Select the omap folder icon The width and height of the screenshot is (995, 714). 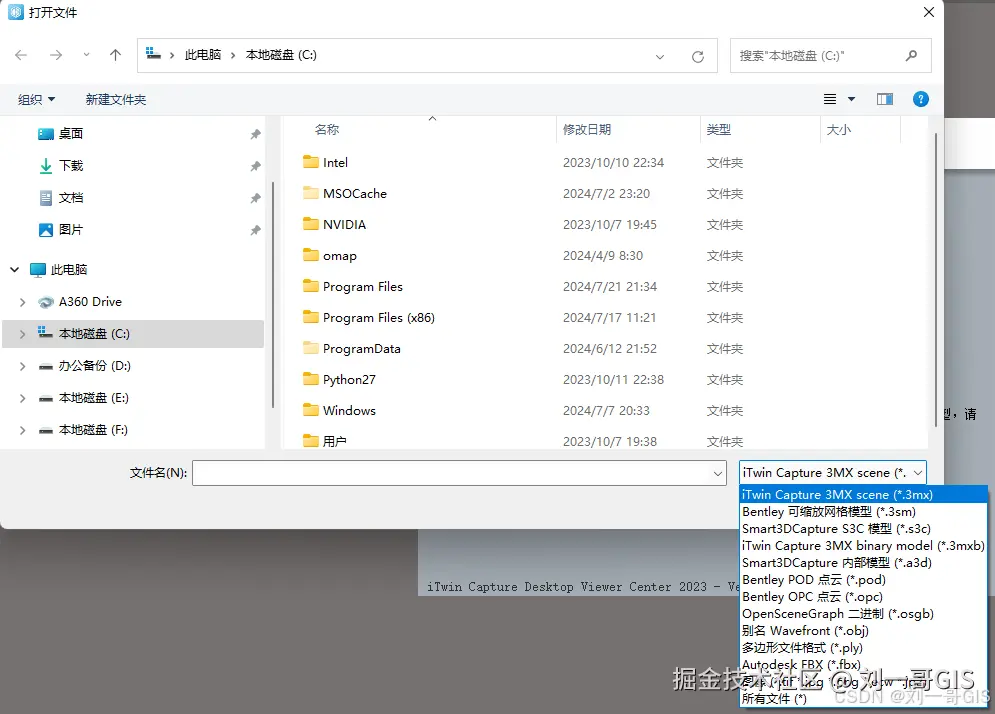coord(310,255)
